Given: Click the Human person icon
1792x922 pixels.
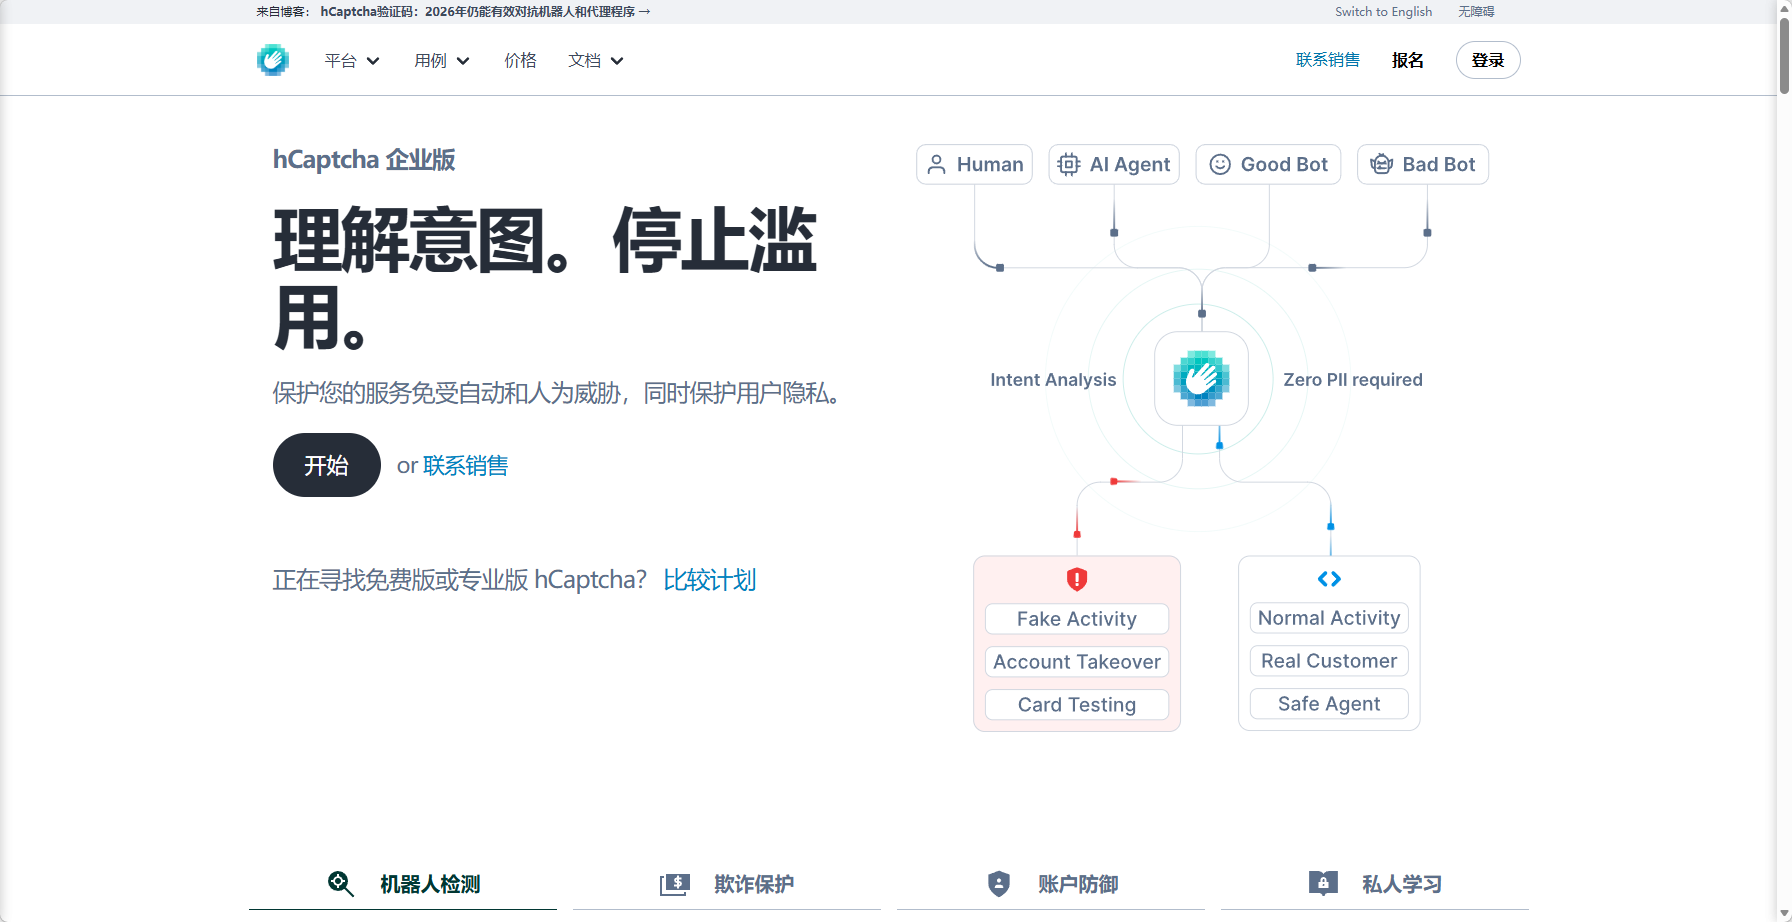Looking at the screenshot, I should [x=936, y=165].
